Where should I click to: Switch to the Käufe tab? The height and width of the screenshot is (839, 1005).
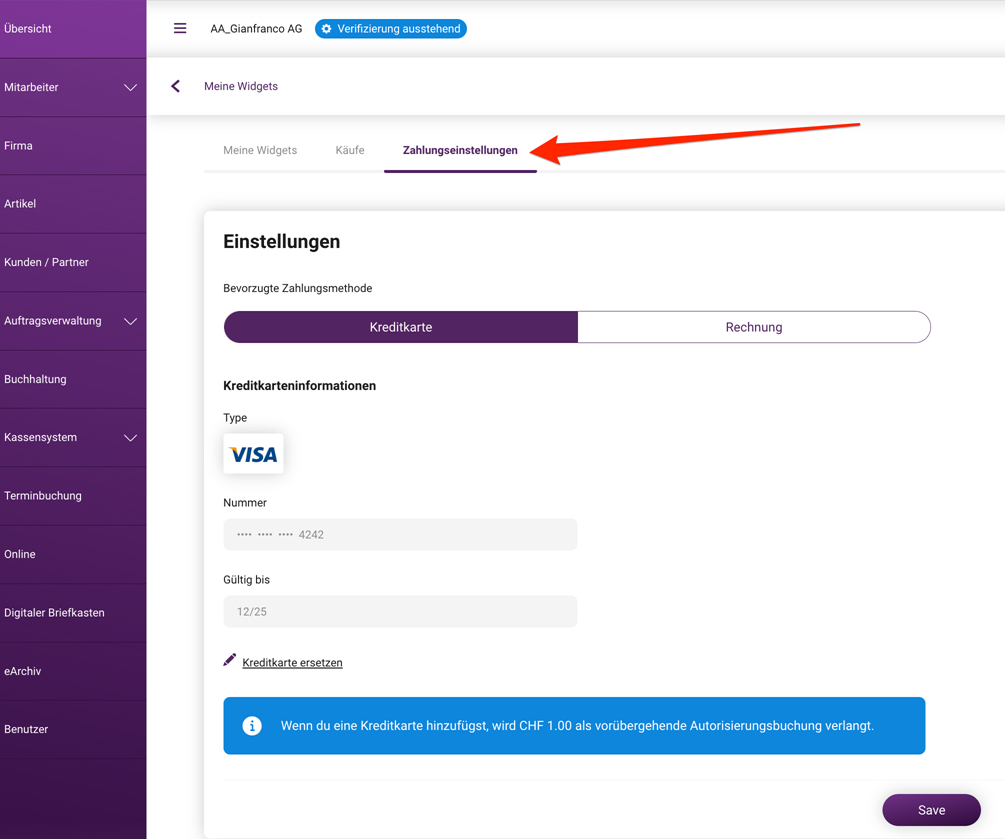350,150
